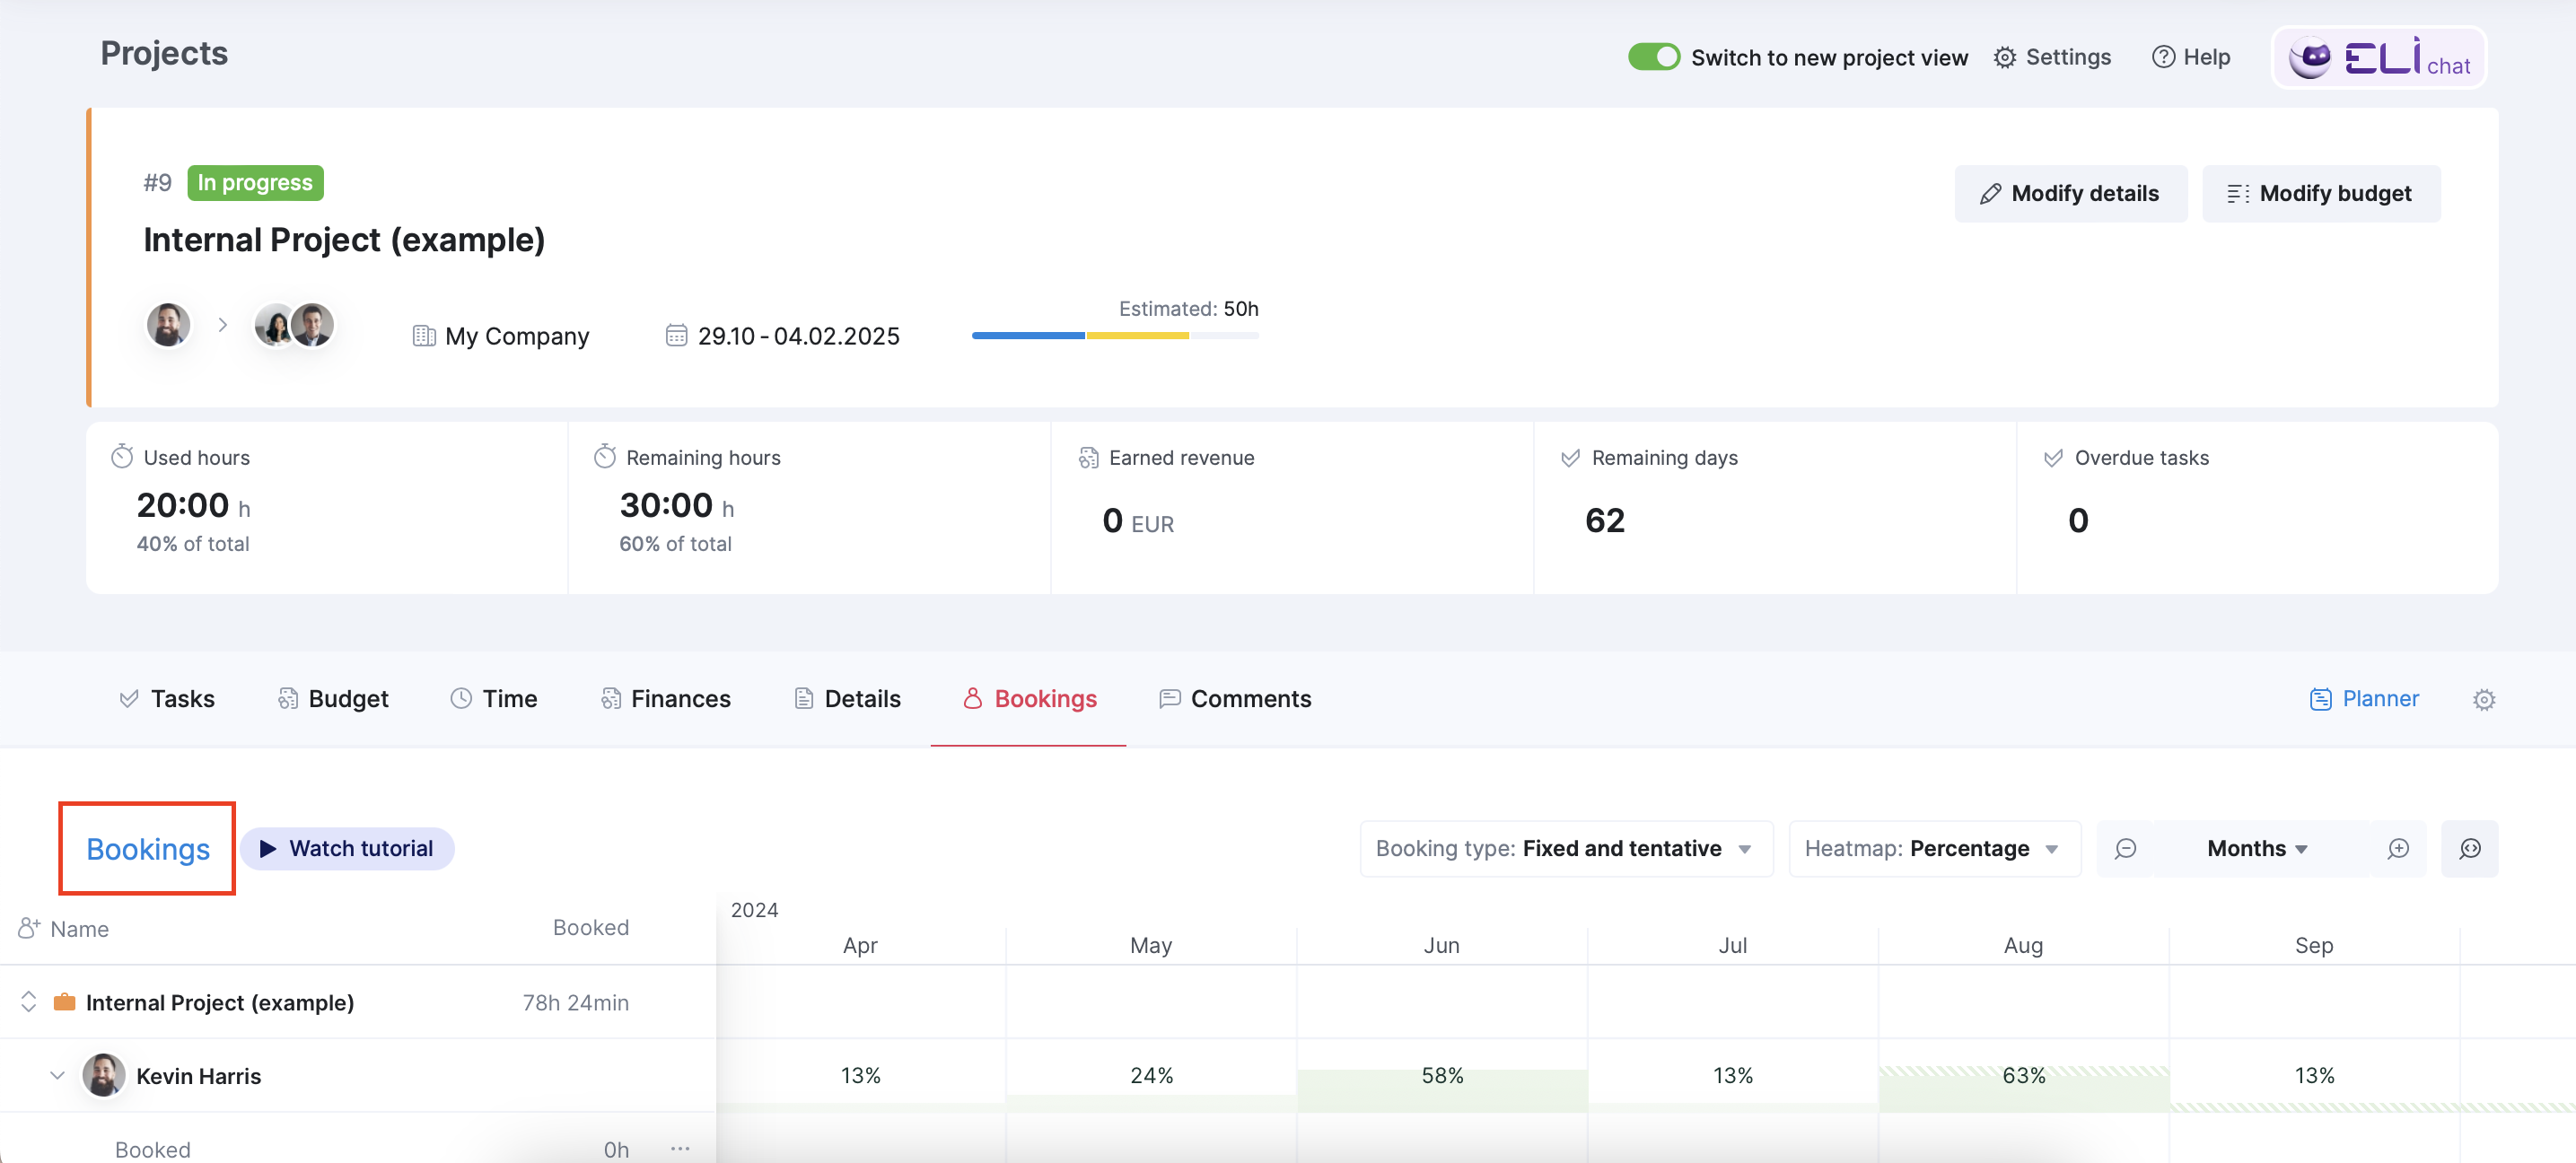Click the gear icon next to Planner
The width and height of the screenshot is (2576, 1163).
(x=2484, y=700)
